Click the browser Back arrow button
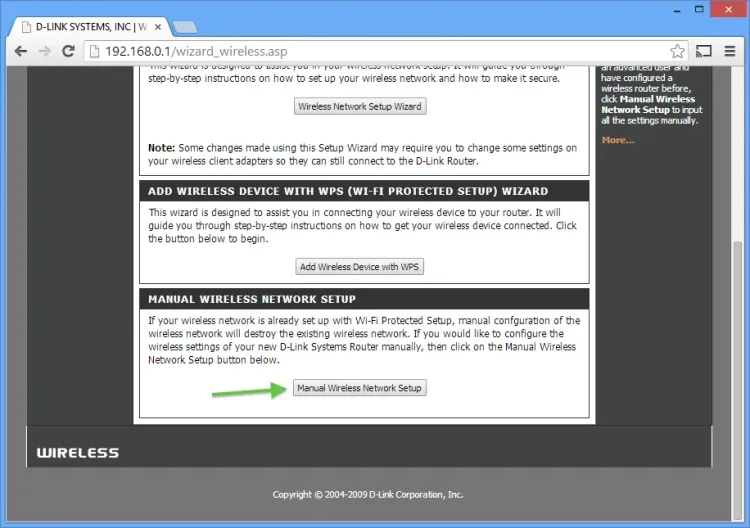This screenshot has height=528, width=750. (x=20, y=51)
